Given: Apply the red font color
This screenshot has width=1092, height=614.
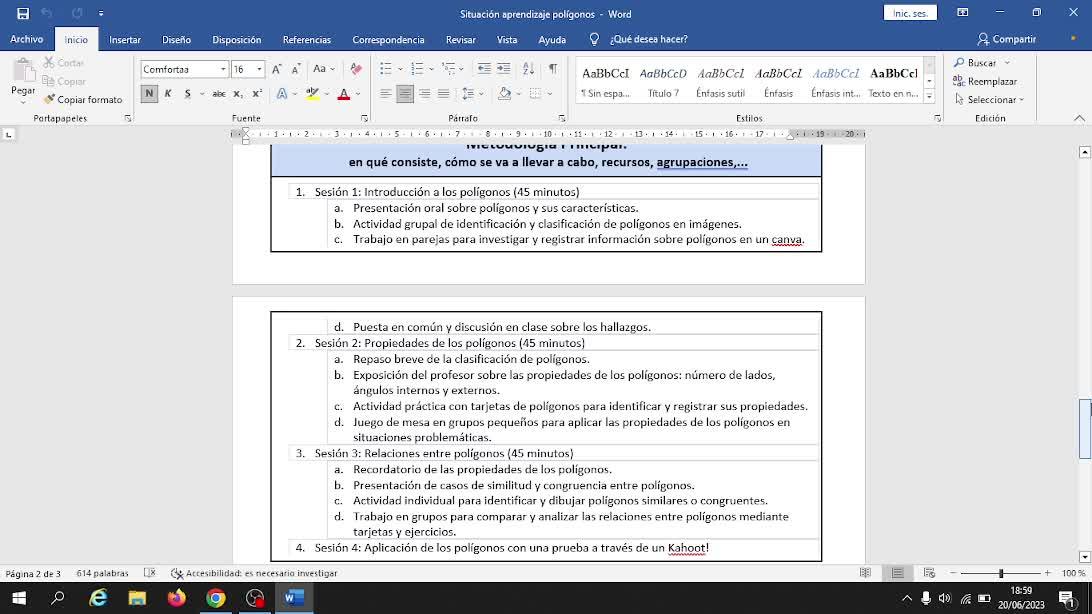Looking at the screenshot, I should 343,93.
